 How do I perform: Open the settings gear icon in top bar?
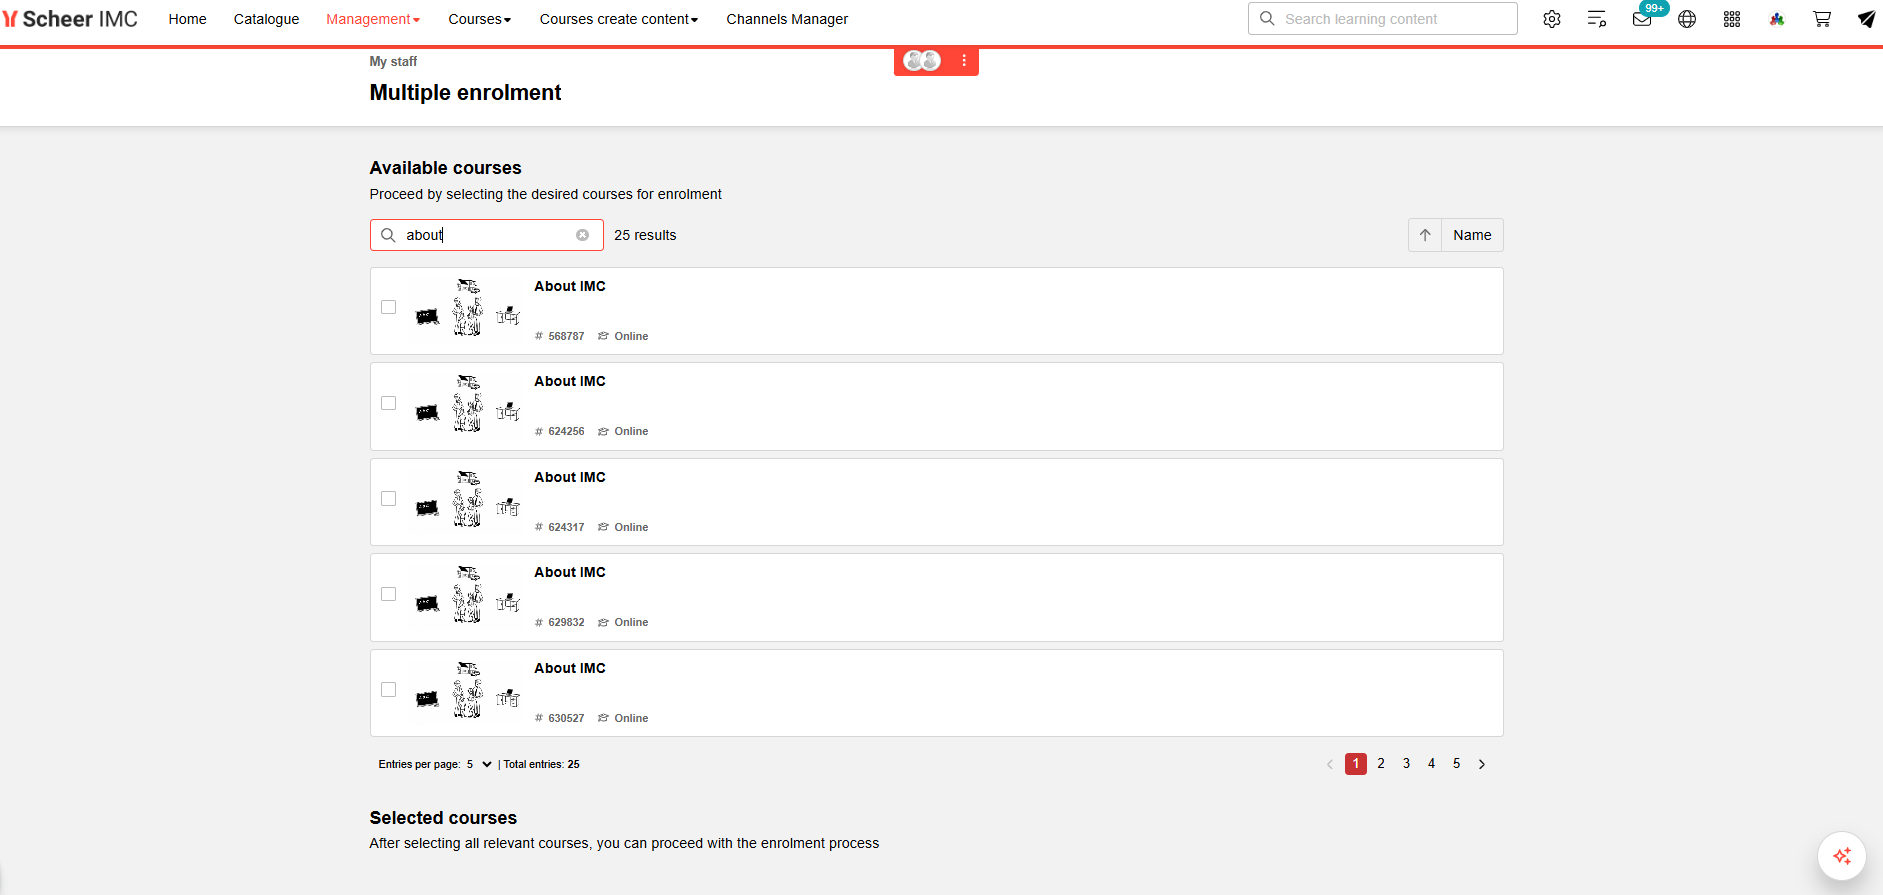(1552, 19)
